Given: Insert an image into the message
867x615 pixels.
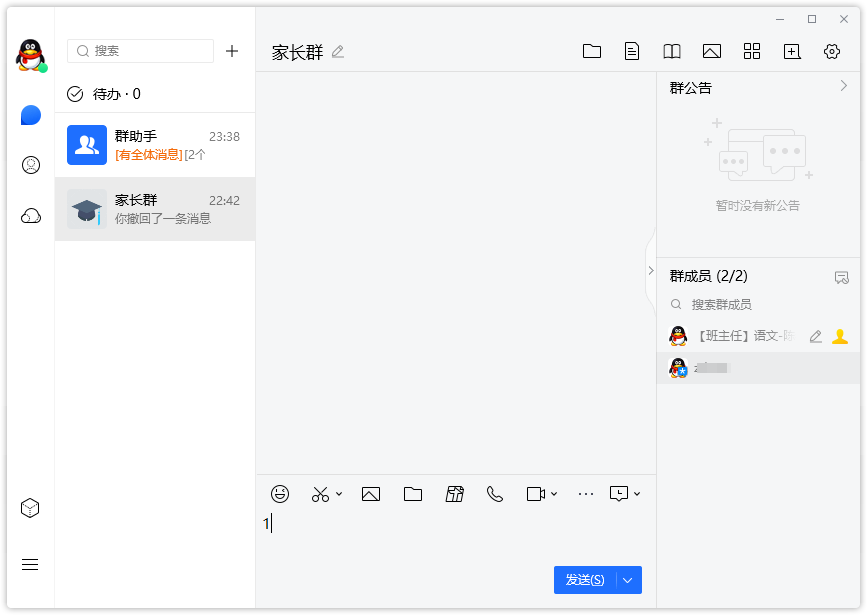Looking at the screenshot, I should pos(371,493).
